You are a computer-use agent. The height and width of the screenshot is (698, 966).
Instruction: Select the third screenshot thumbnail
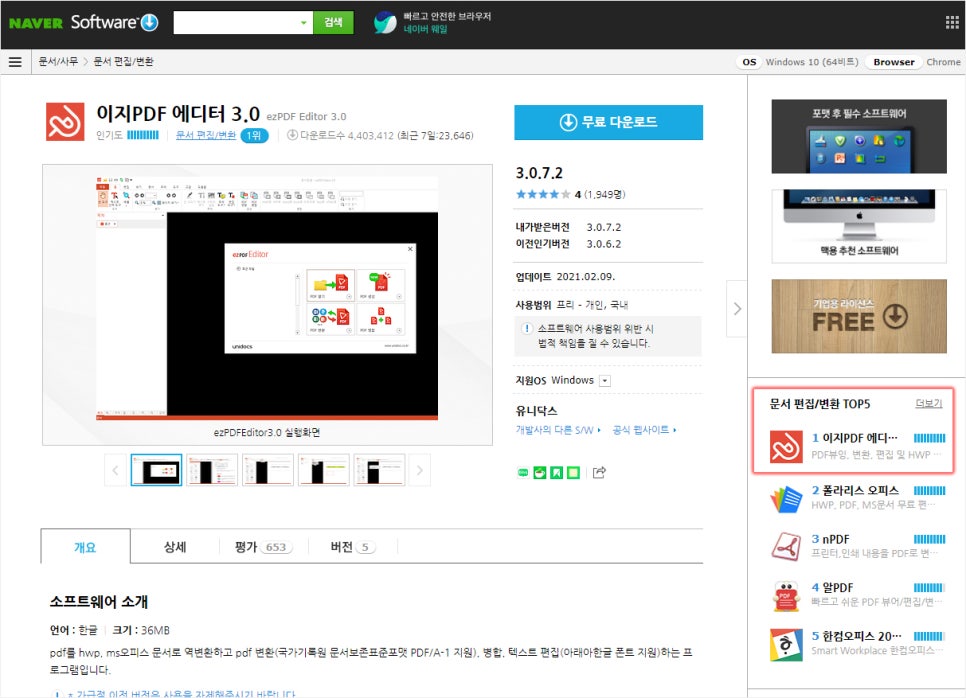click(268, 471)
